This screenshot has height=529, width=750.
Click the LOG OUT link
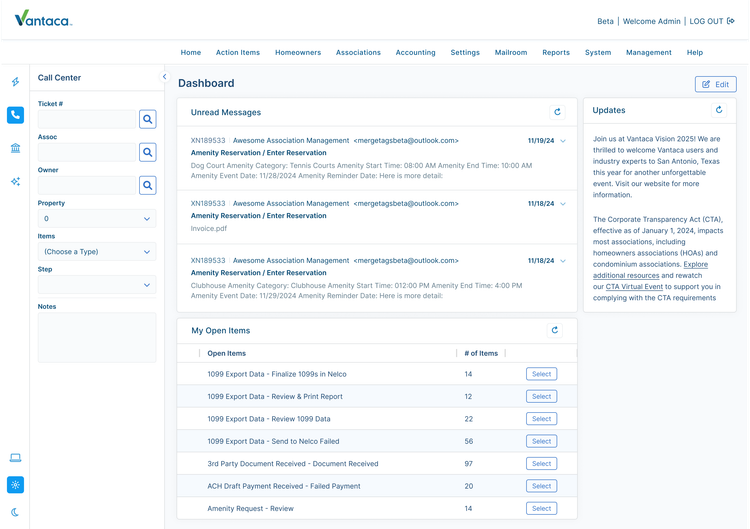[x=706, y=22]
